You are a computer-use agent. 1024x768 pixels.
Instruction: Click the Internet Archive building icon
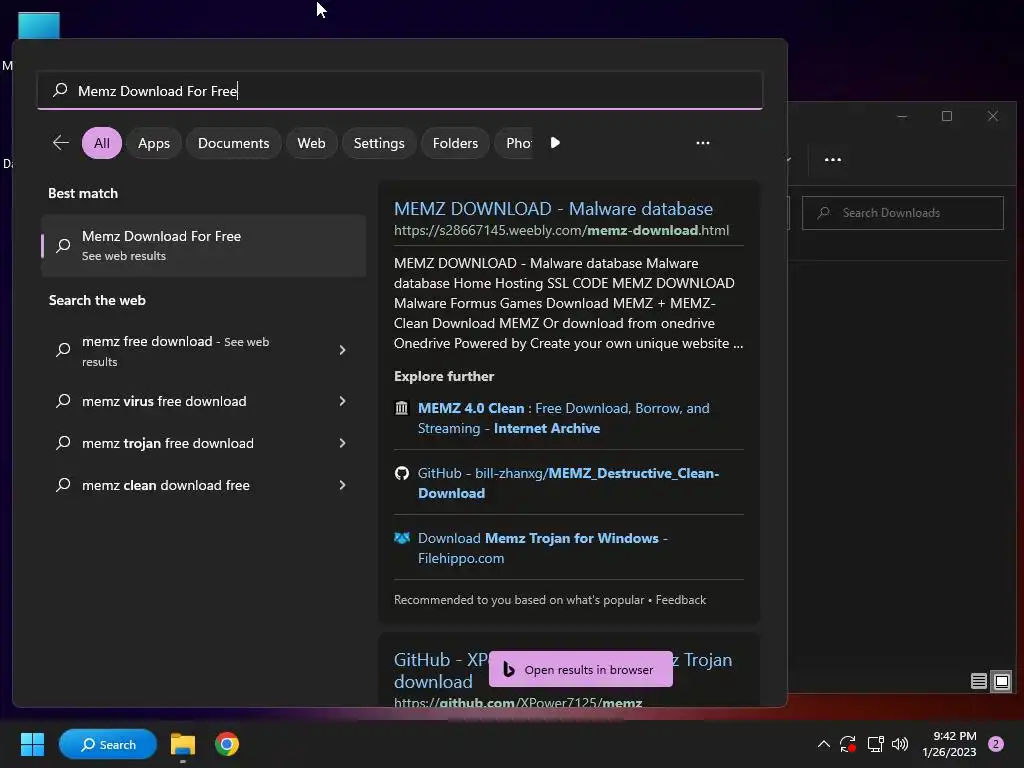[402, 408]
